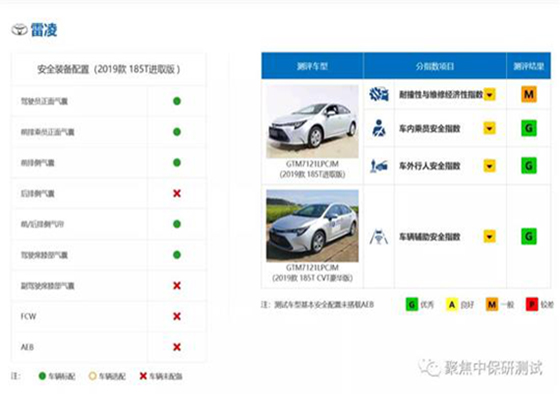Image resolution: width=560 pixels, height=394 pixels.
Task: Click the 耐撞性与维修经济性指数 label
Action: [441, 95]
